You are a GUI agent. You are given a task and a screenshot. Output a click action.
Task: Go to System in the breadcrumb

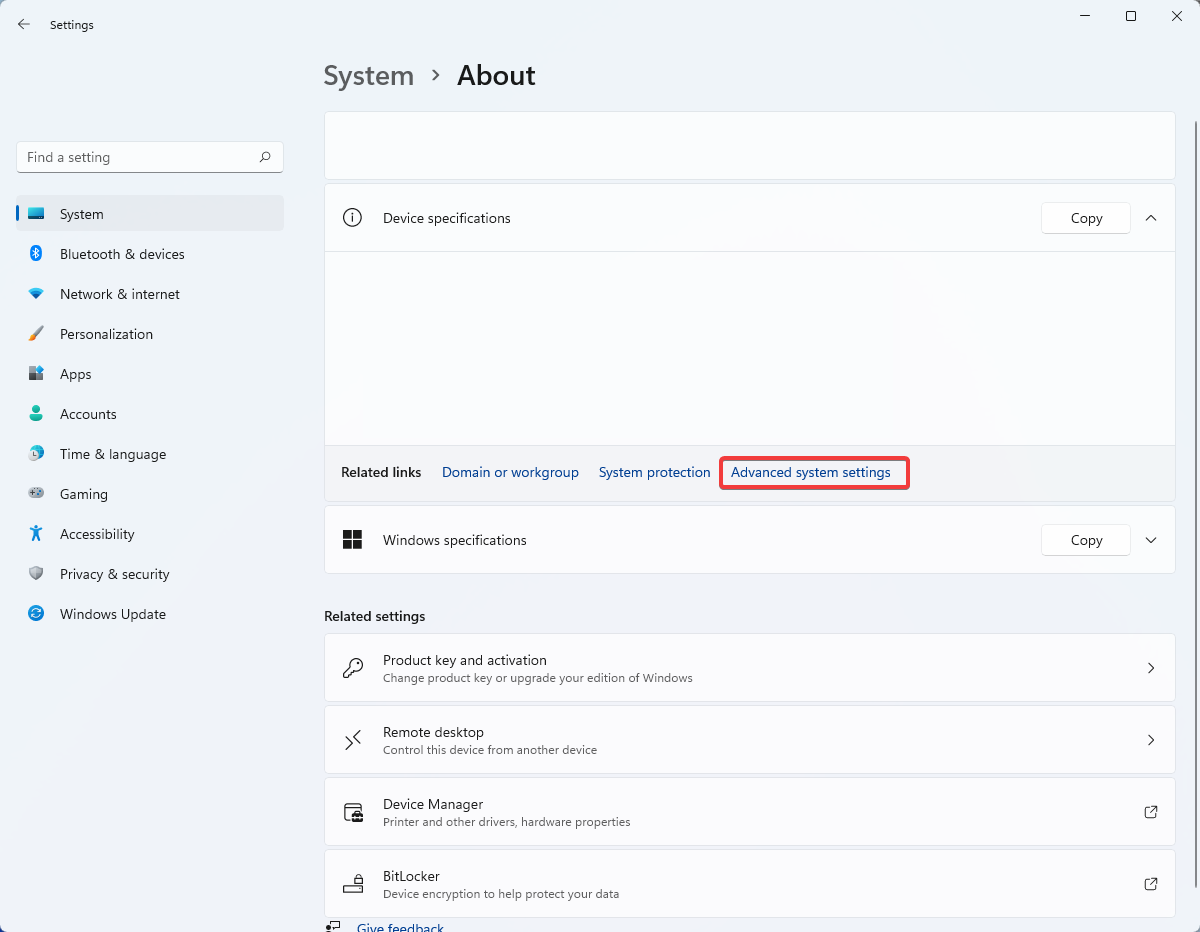click(369, 76)
